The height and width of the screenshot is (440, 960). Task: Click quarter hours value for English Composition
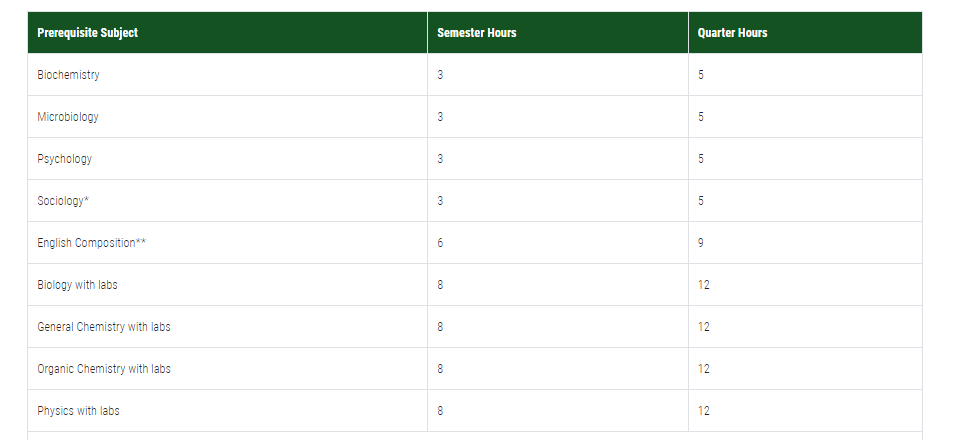tap(700, 243)
